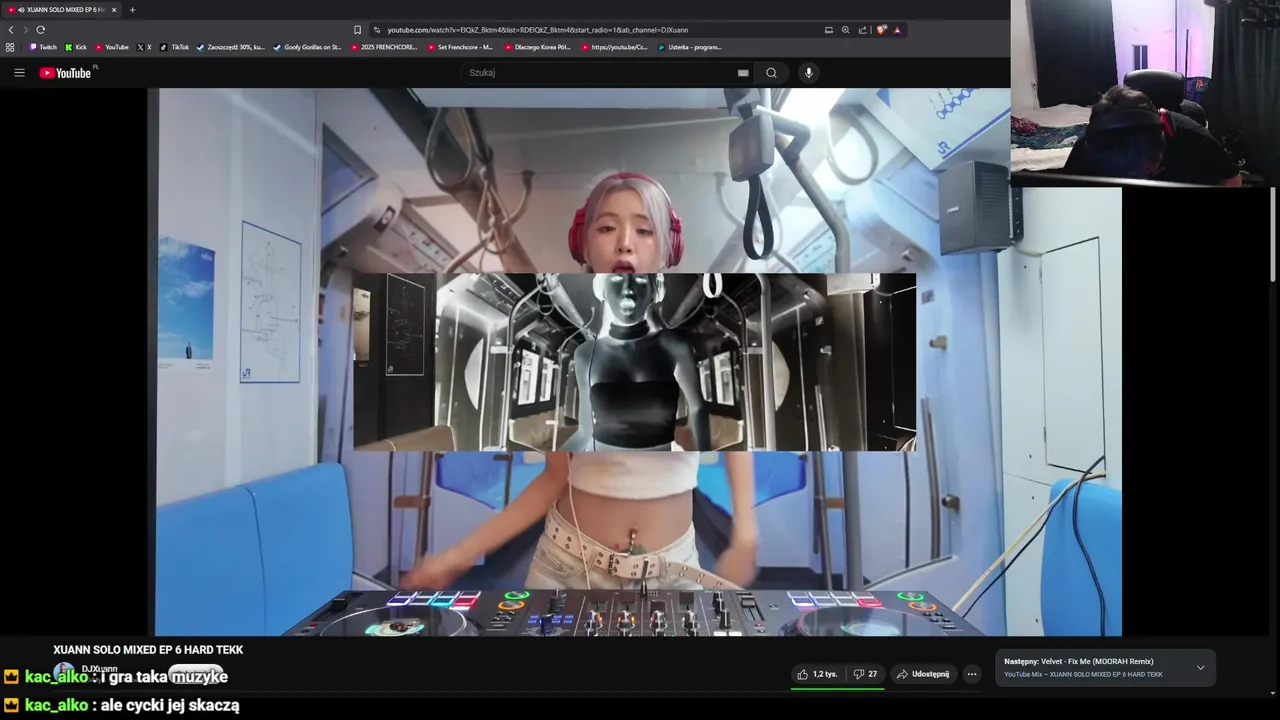This screenshot has width=1280, height=720.
Task: Open the more actions three-dot menu
Action: coord(971,674)
